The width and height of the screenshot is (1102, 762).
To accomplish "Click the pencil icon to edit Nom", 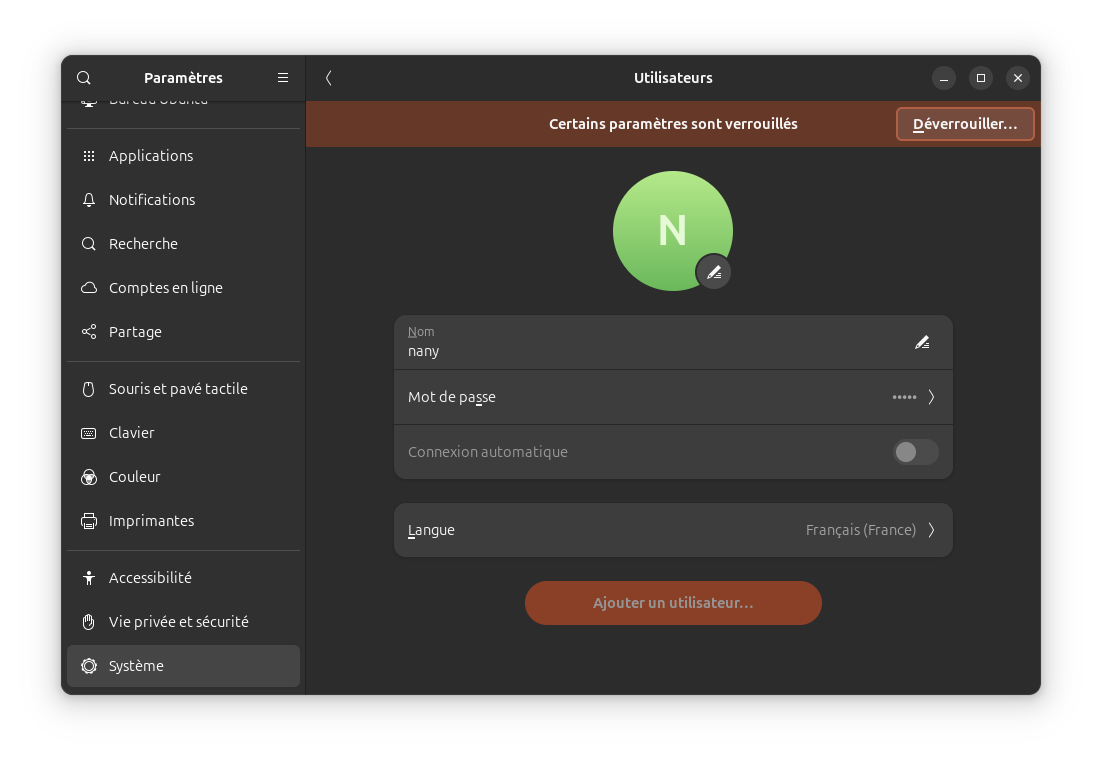I will coord(922,342).
